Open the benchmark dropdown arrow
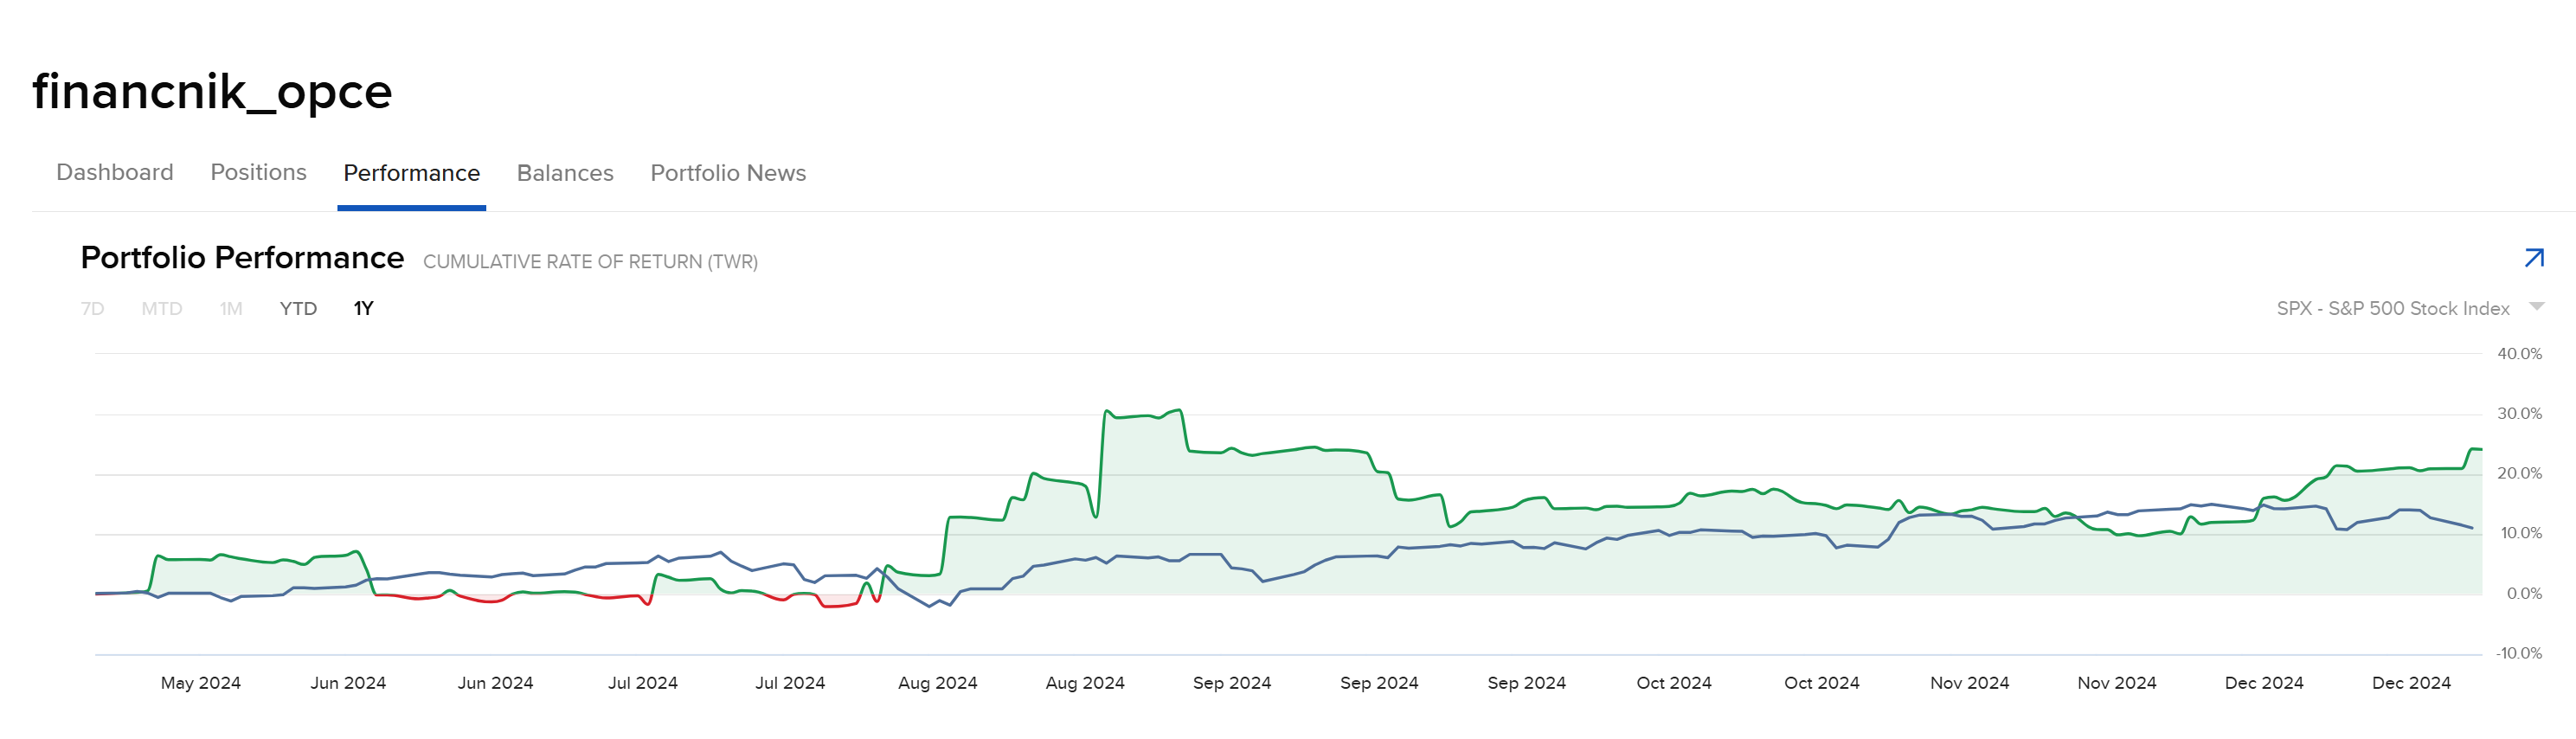 click(2536, 307)
